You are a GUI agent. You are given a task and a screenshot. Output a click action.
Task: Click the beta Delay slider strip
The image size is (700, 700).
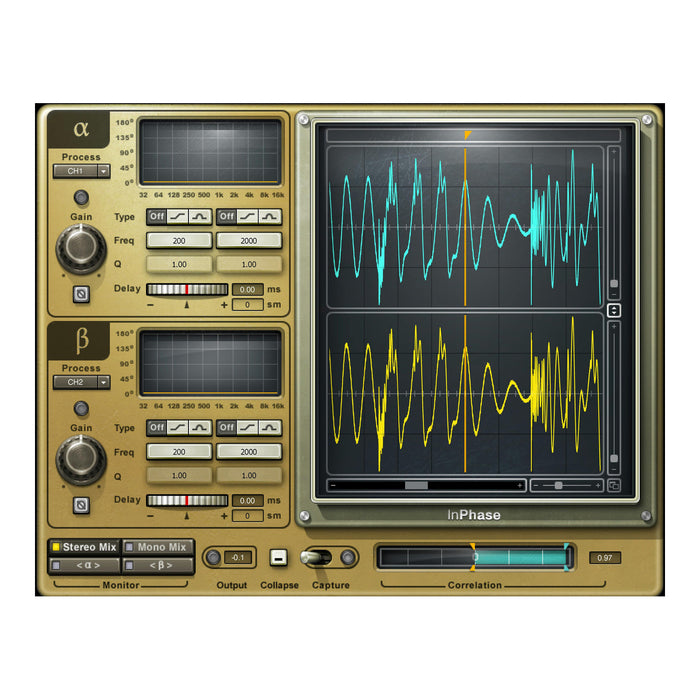187,500
